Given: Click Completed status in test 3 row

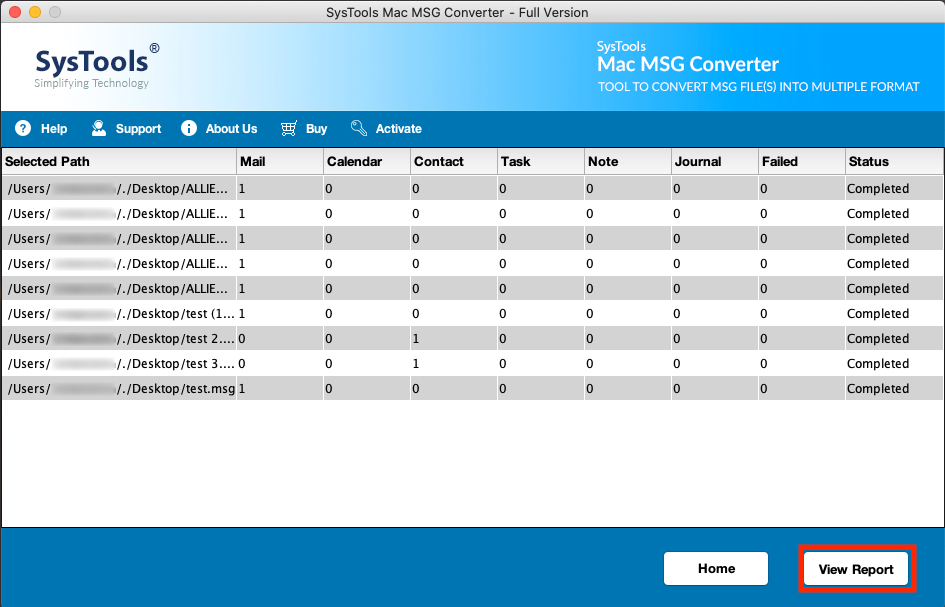Looking at the screenshot, I should pos(878,363).
